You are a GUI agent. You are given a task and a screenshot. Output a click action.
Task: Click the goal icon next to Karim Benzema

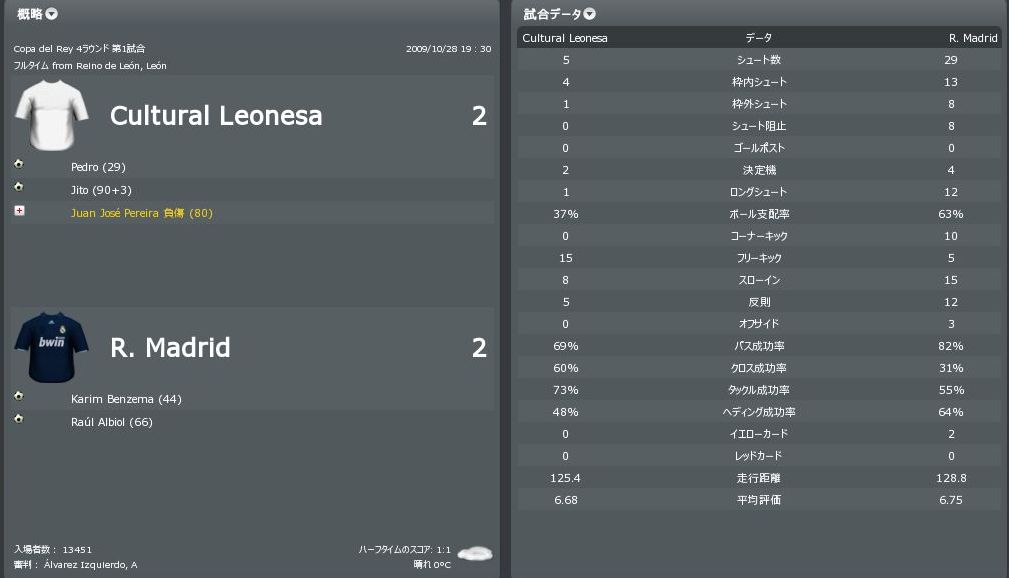tap(19, 396)
